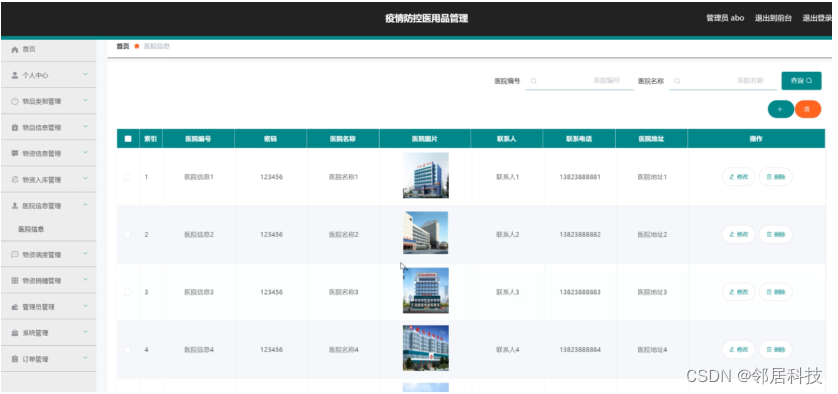The width and height of the screenshot is (838, 394).
Task: Click the 联系人4 cell
Action: point(507,350)
